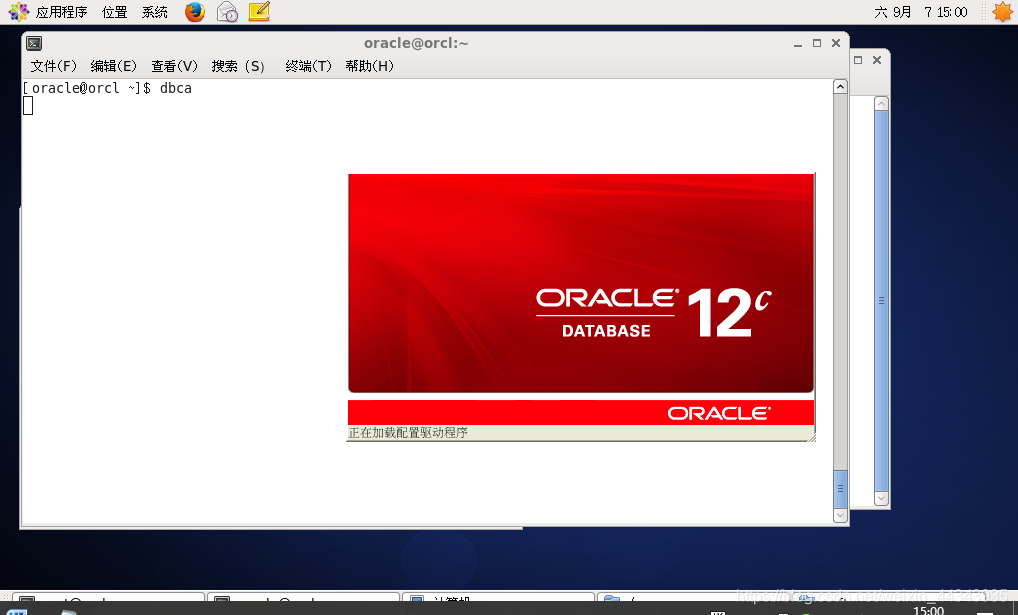Click the terminal scrollbar down arrow
The height and width of the screenshot is (615, 1018).
point(840,513)
